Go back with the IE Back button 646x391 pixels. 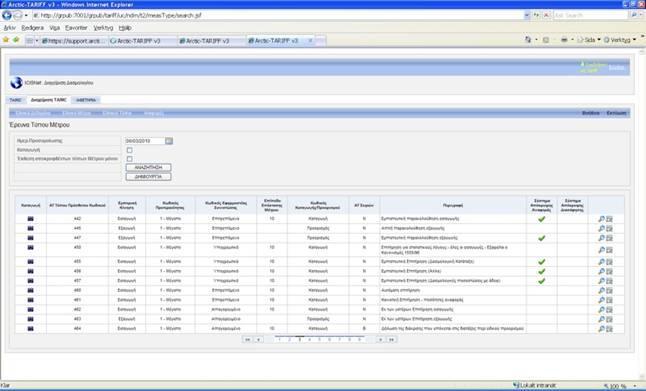pos(7,15)
